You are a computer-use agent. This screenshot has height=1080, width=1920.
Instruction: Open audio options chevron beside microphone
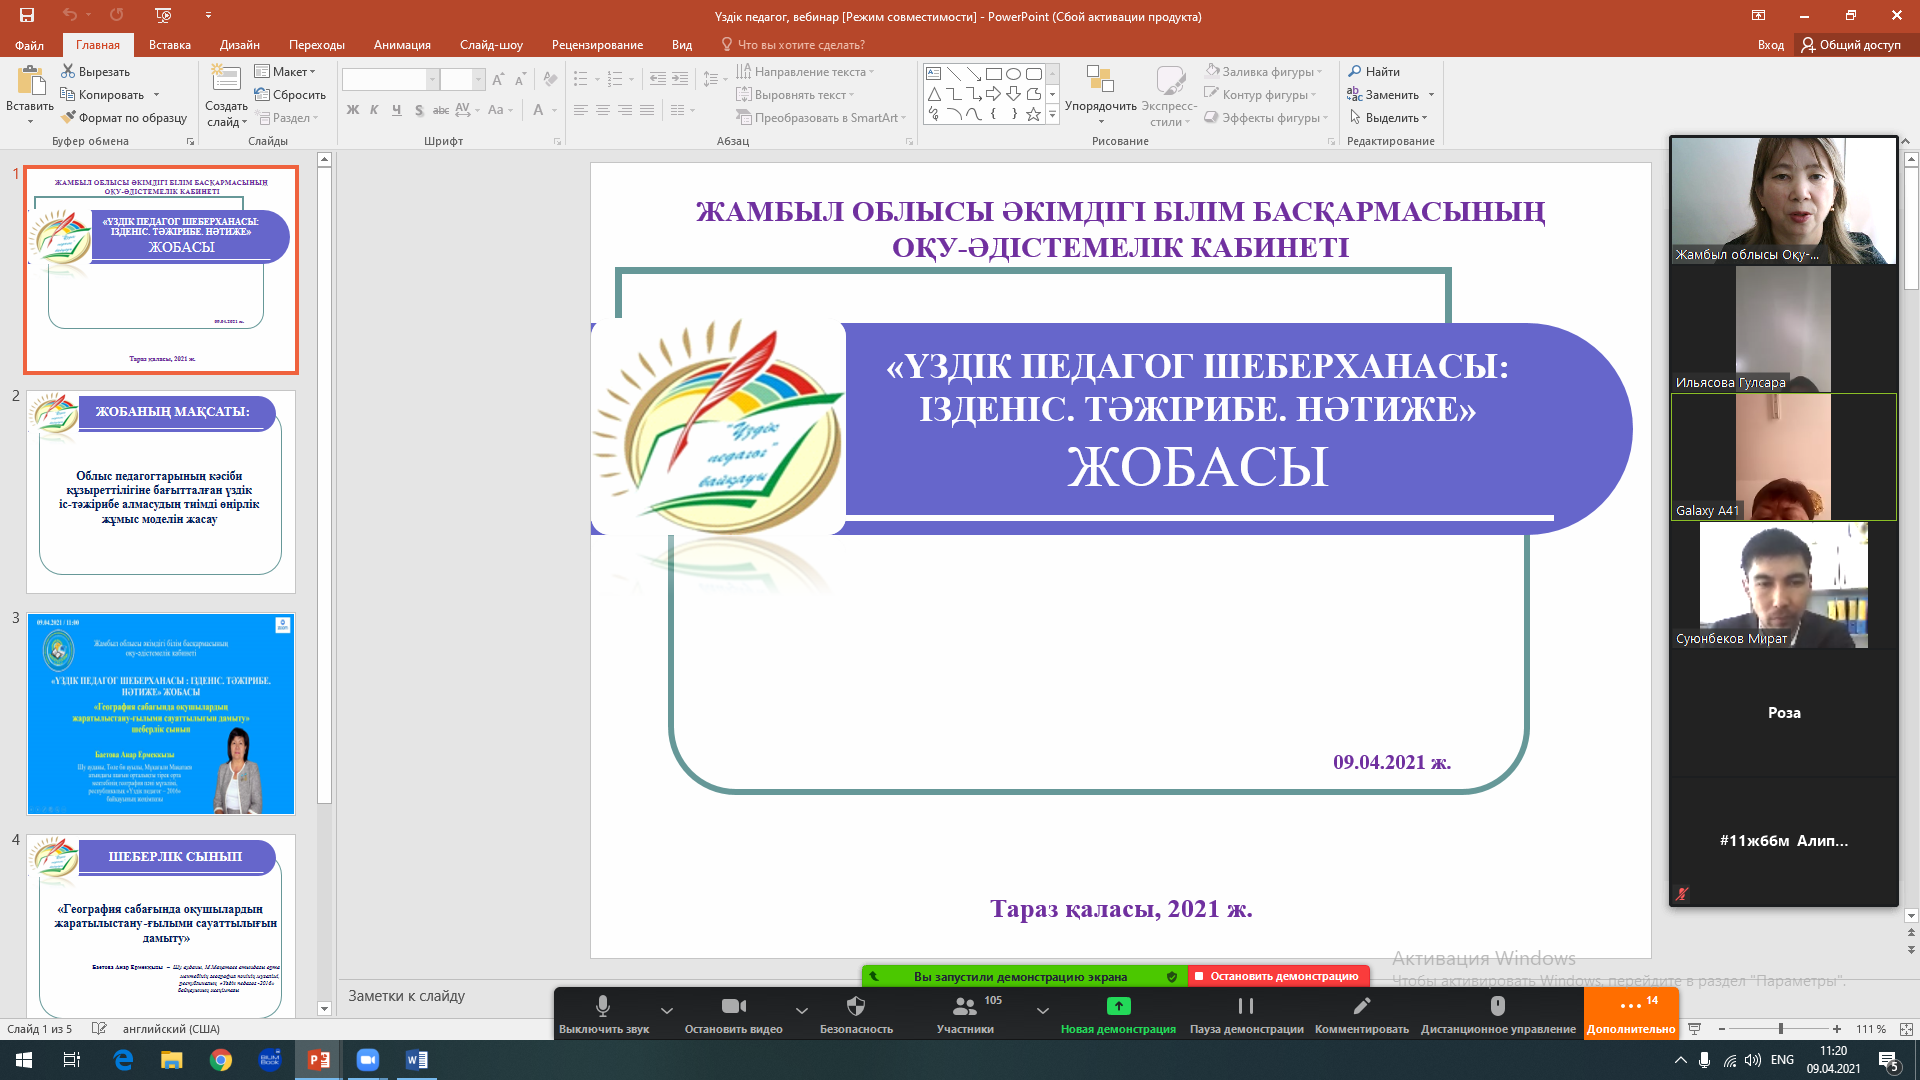667,1010
